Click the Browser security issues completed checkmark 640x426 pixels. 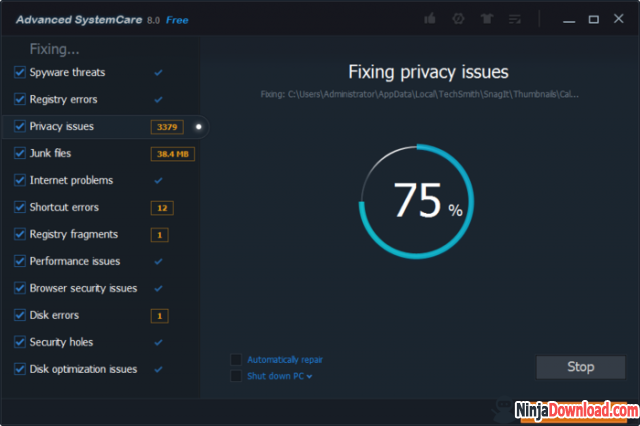[158, 288]
